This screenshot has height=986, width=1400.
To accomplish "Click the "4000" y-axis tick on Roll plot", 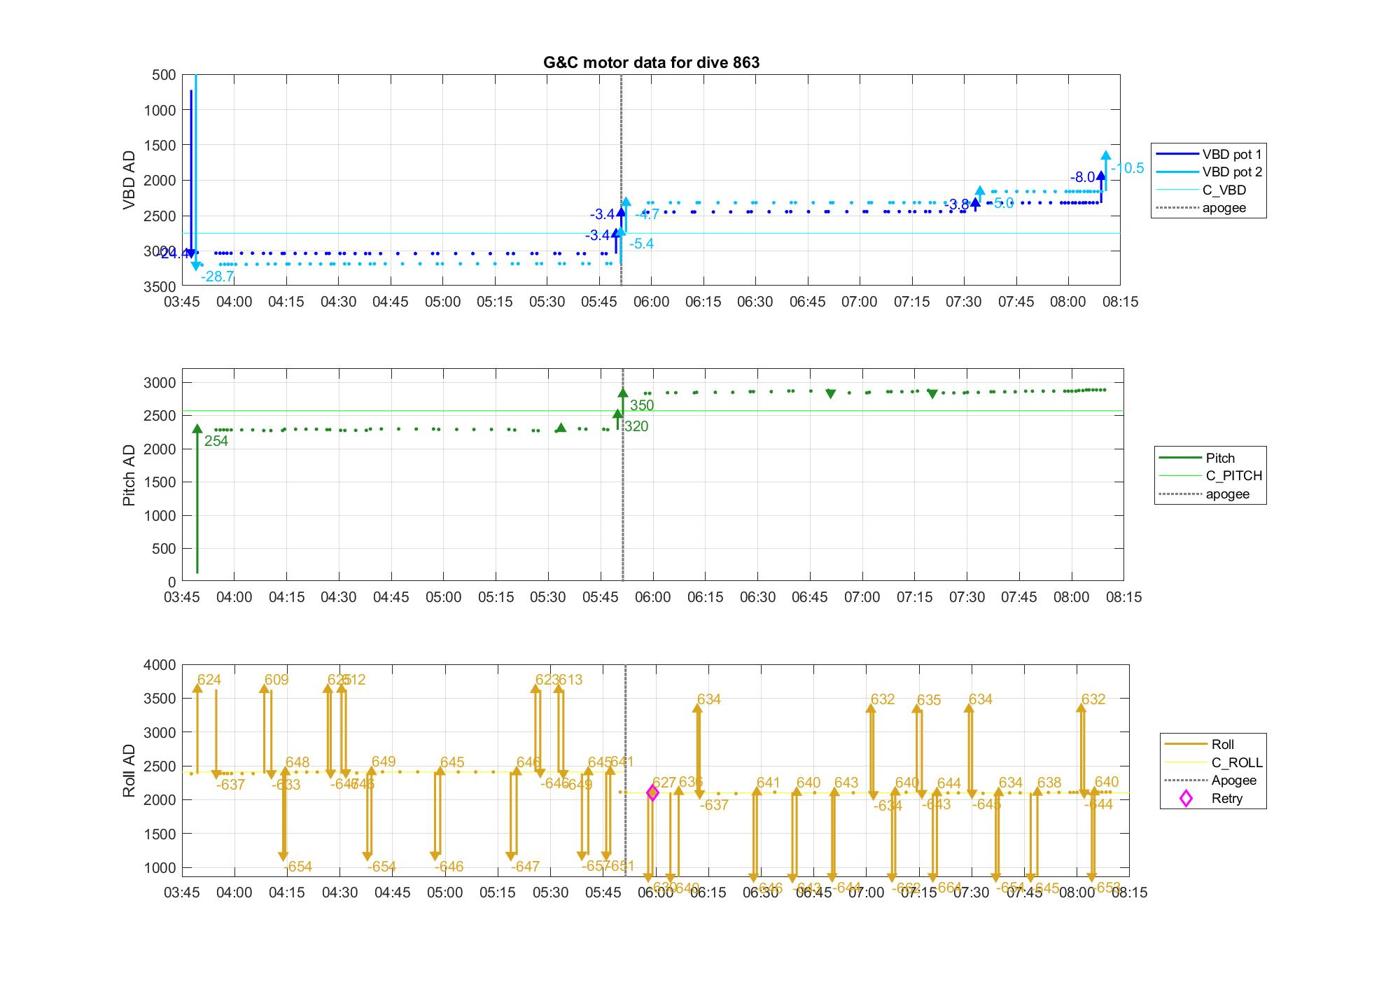I will click(x=160, y=665).
